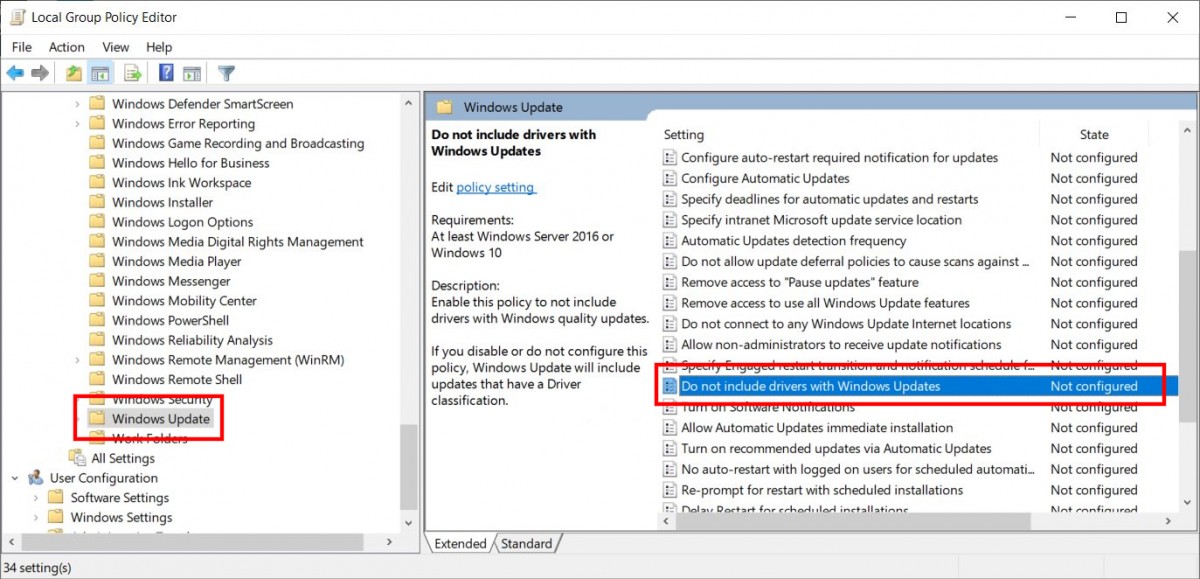1200x579 pixels.
Task: Toggle the Show/Hide Console Tree icon
Action: pos(100,72)
